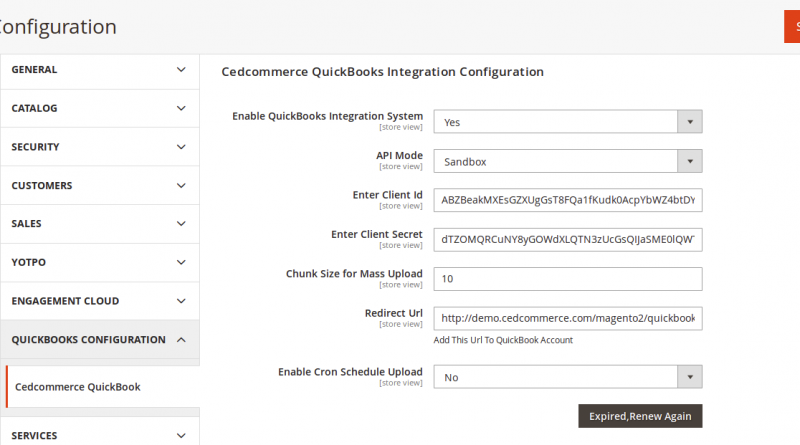Expand the Catalog section chevron
Viewport: 800px width, 445px height.
pyautogui.click(x=181, y=108)
